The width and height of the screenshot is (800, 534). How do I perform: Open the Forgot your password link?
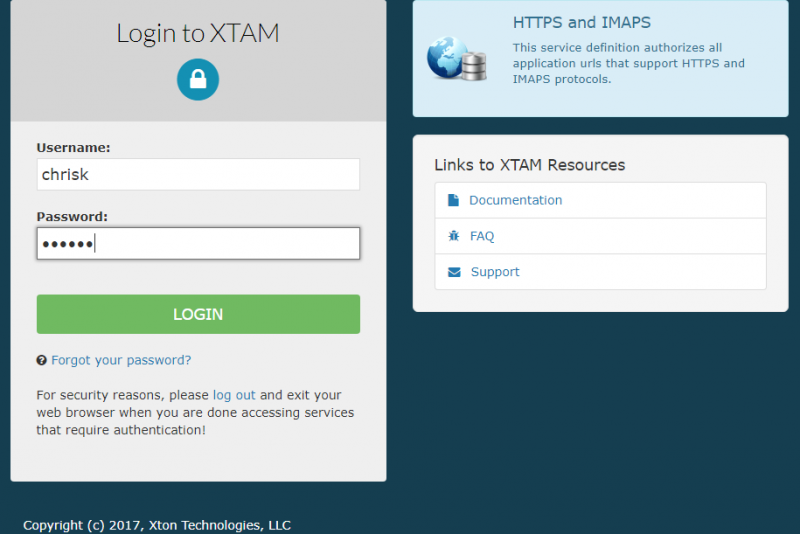[x=121, y=360]
